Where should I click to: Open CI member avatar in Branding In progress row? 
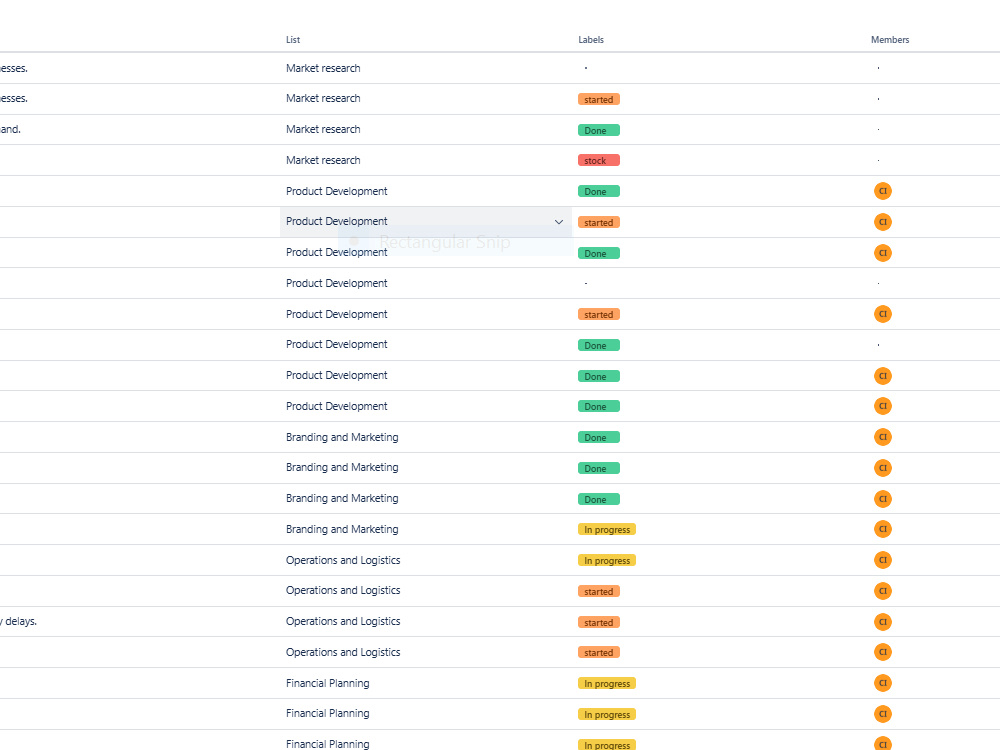(883, 529)
